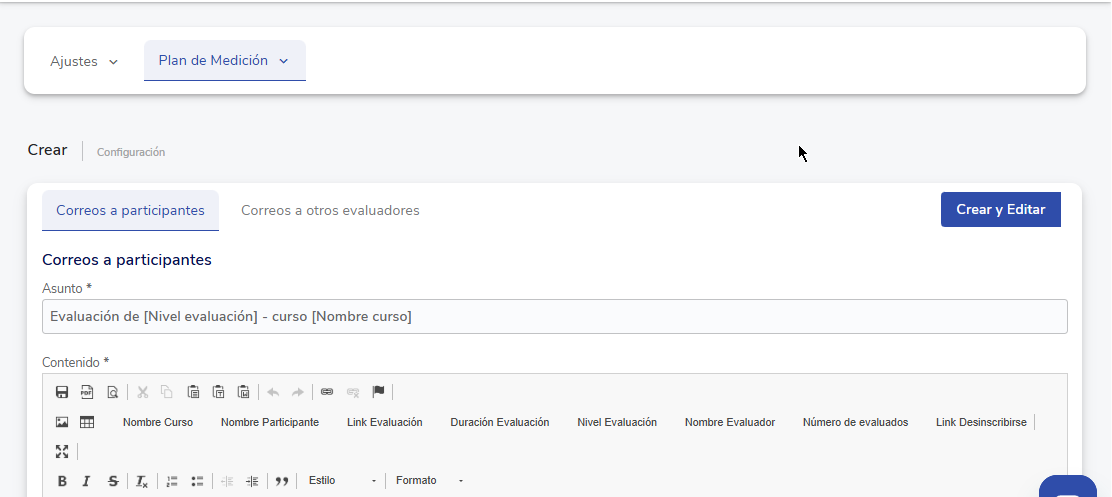This screenshot has width=1112, height=497.
Task: Click the Asunto subject input field
Action: pyautogui.click(x=554, y=317)
